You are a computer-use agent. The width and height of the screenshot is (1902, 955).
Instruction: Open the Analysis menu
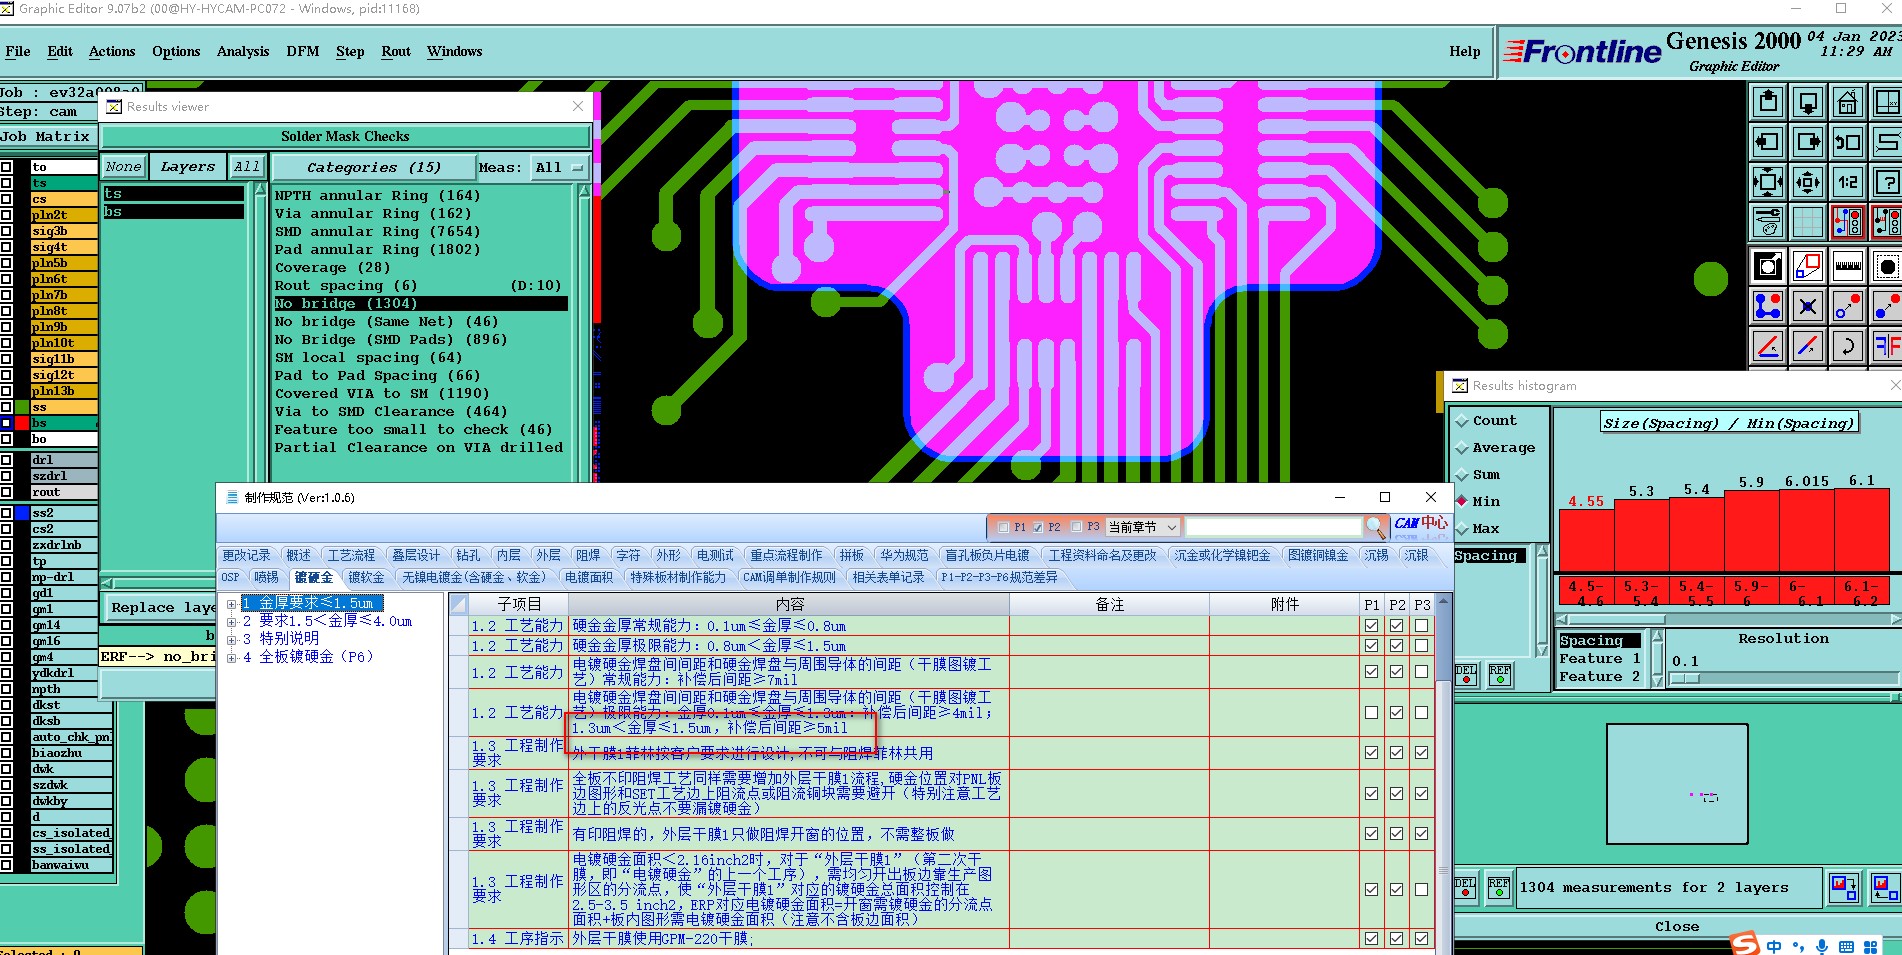[243, 52]
